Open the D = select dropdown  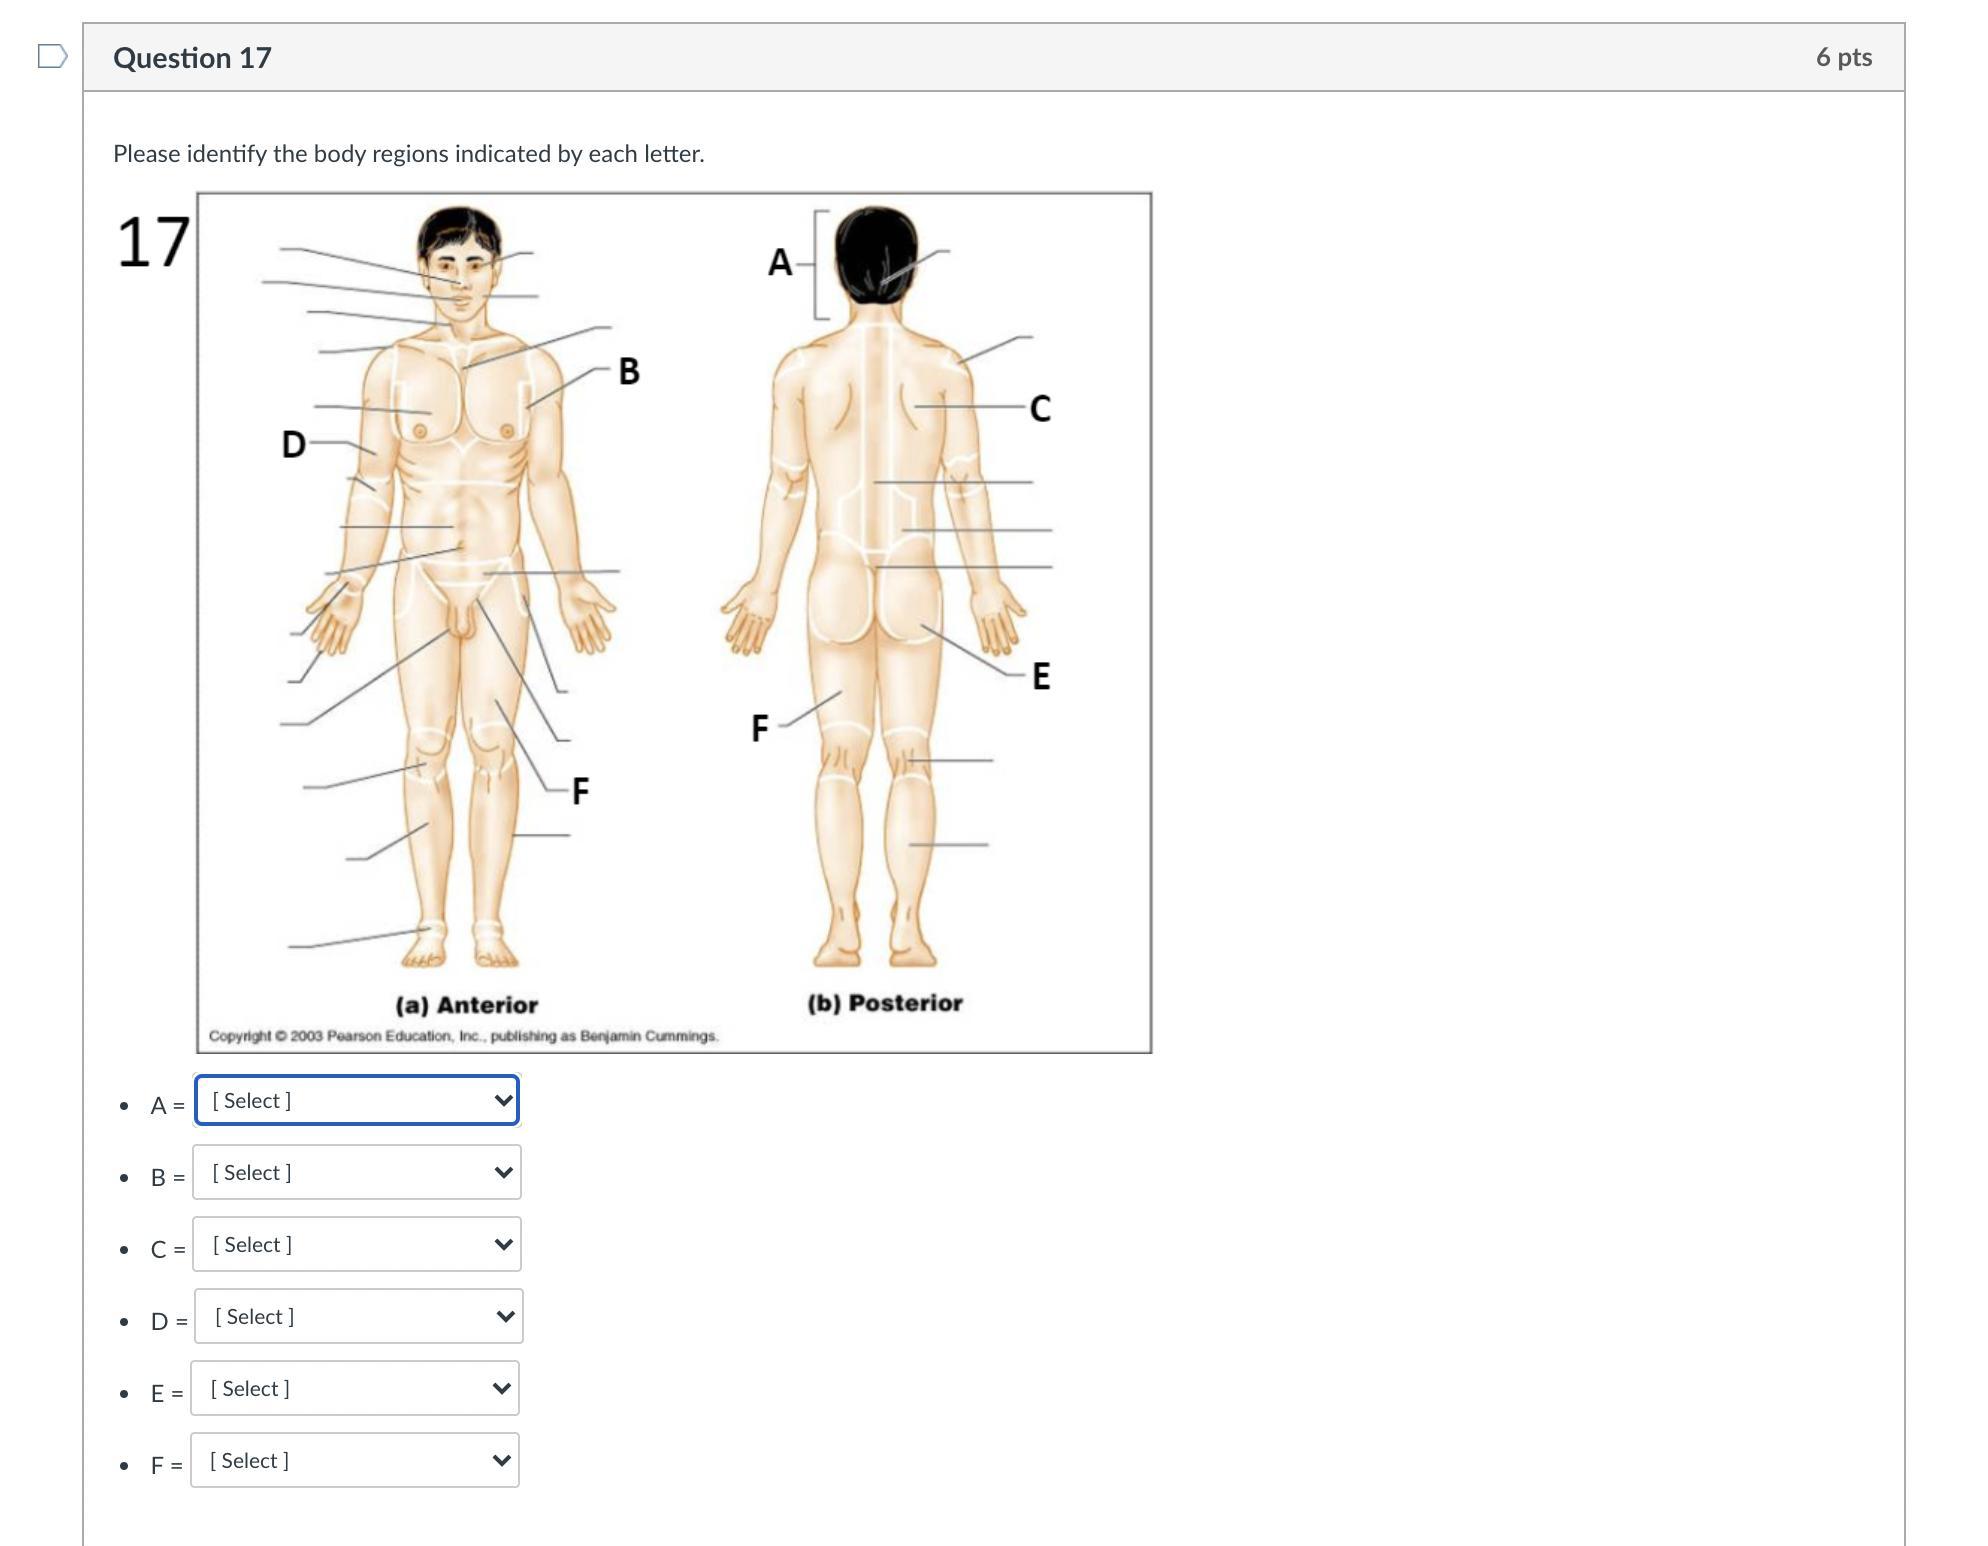[x=358, y=1316]
